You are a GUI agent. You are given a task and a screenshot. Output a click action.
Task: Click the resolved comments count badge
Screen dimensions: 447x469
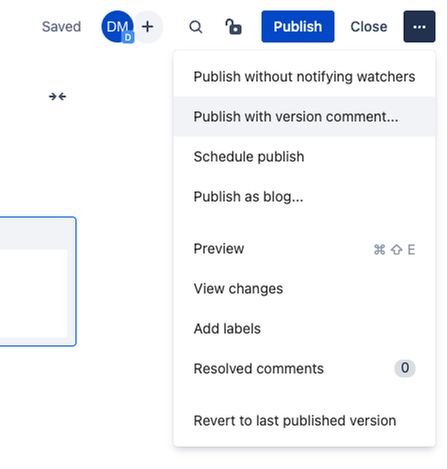[x=405, y=368]
